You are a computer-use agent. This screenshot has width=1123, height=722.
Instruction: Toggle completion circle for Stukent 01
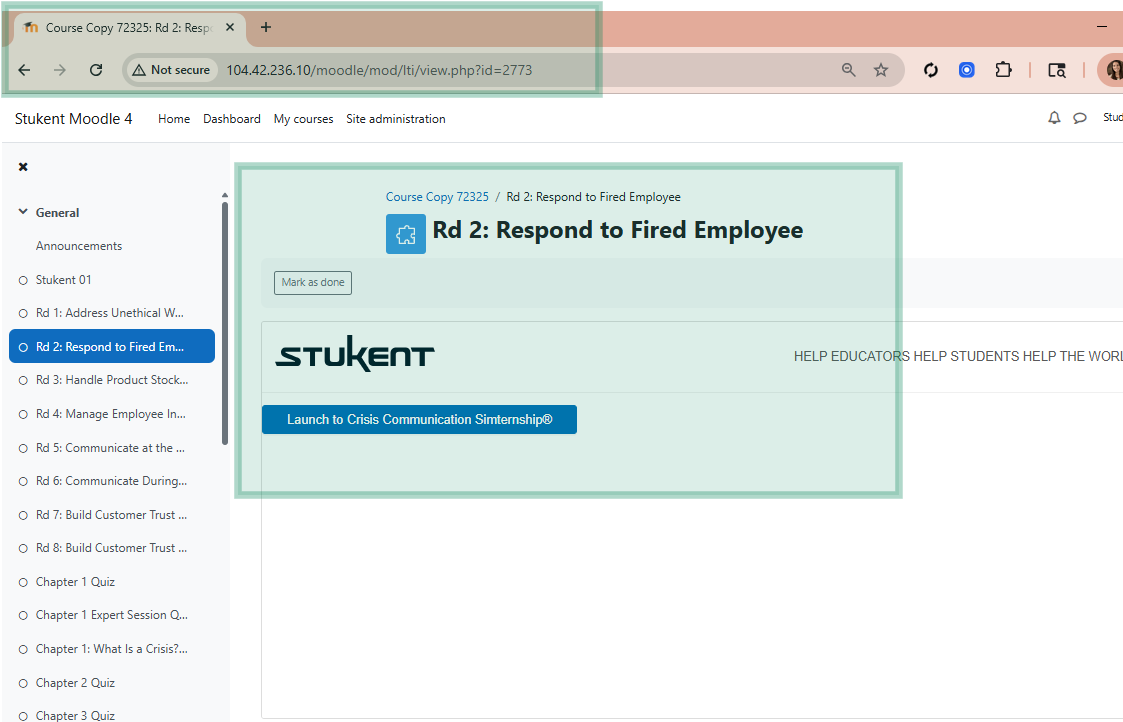(23, 280)
